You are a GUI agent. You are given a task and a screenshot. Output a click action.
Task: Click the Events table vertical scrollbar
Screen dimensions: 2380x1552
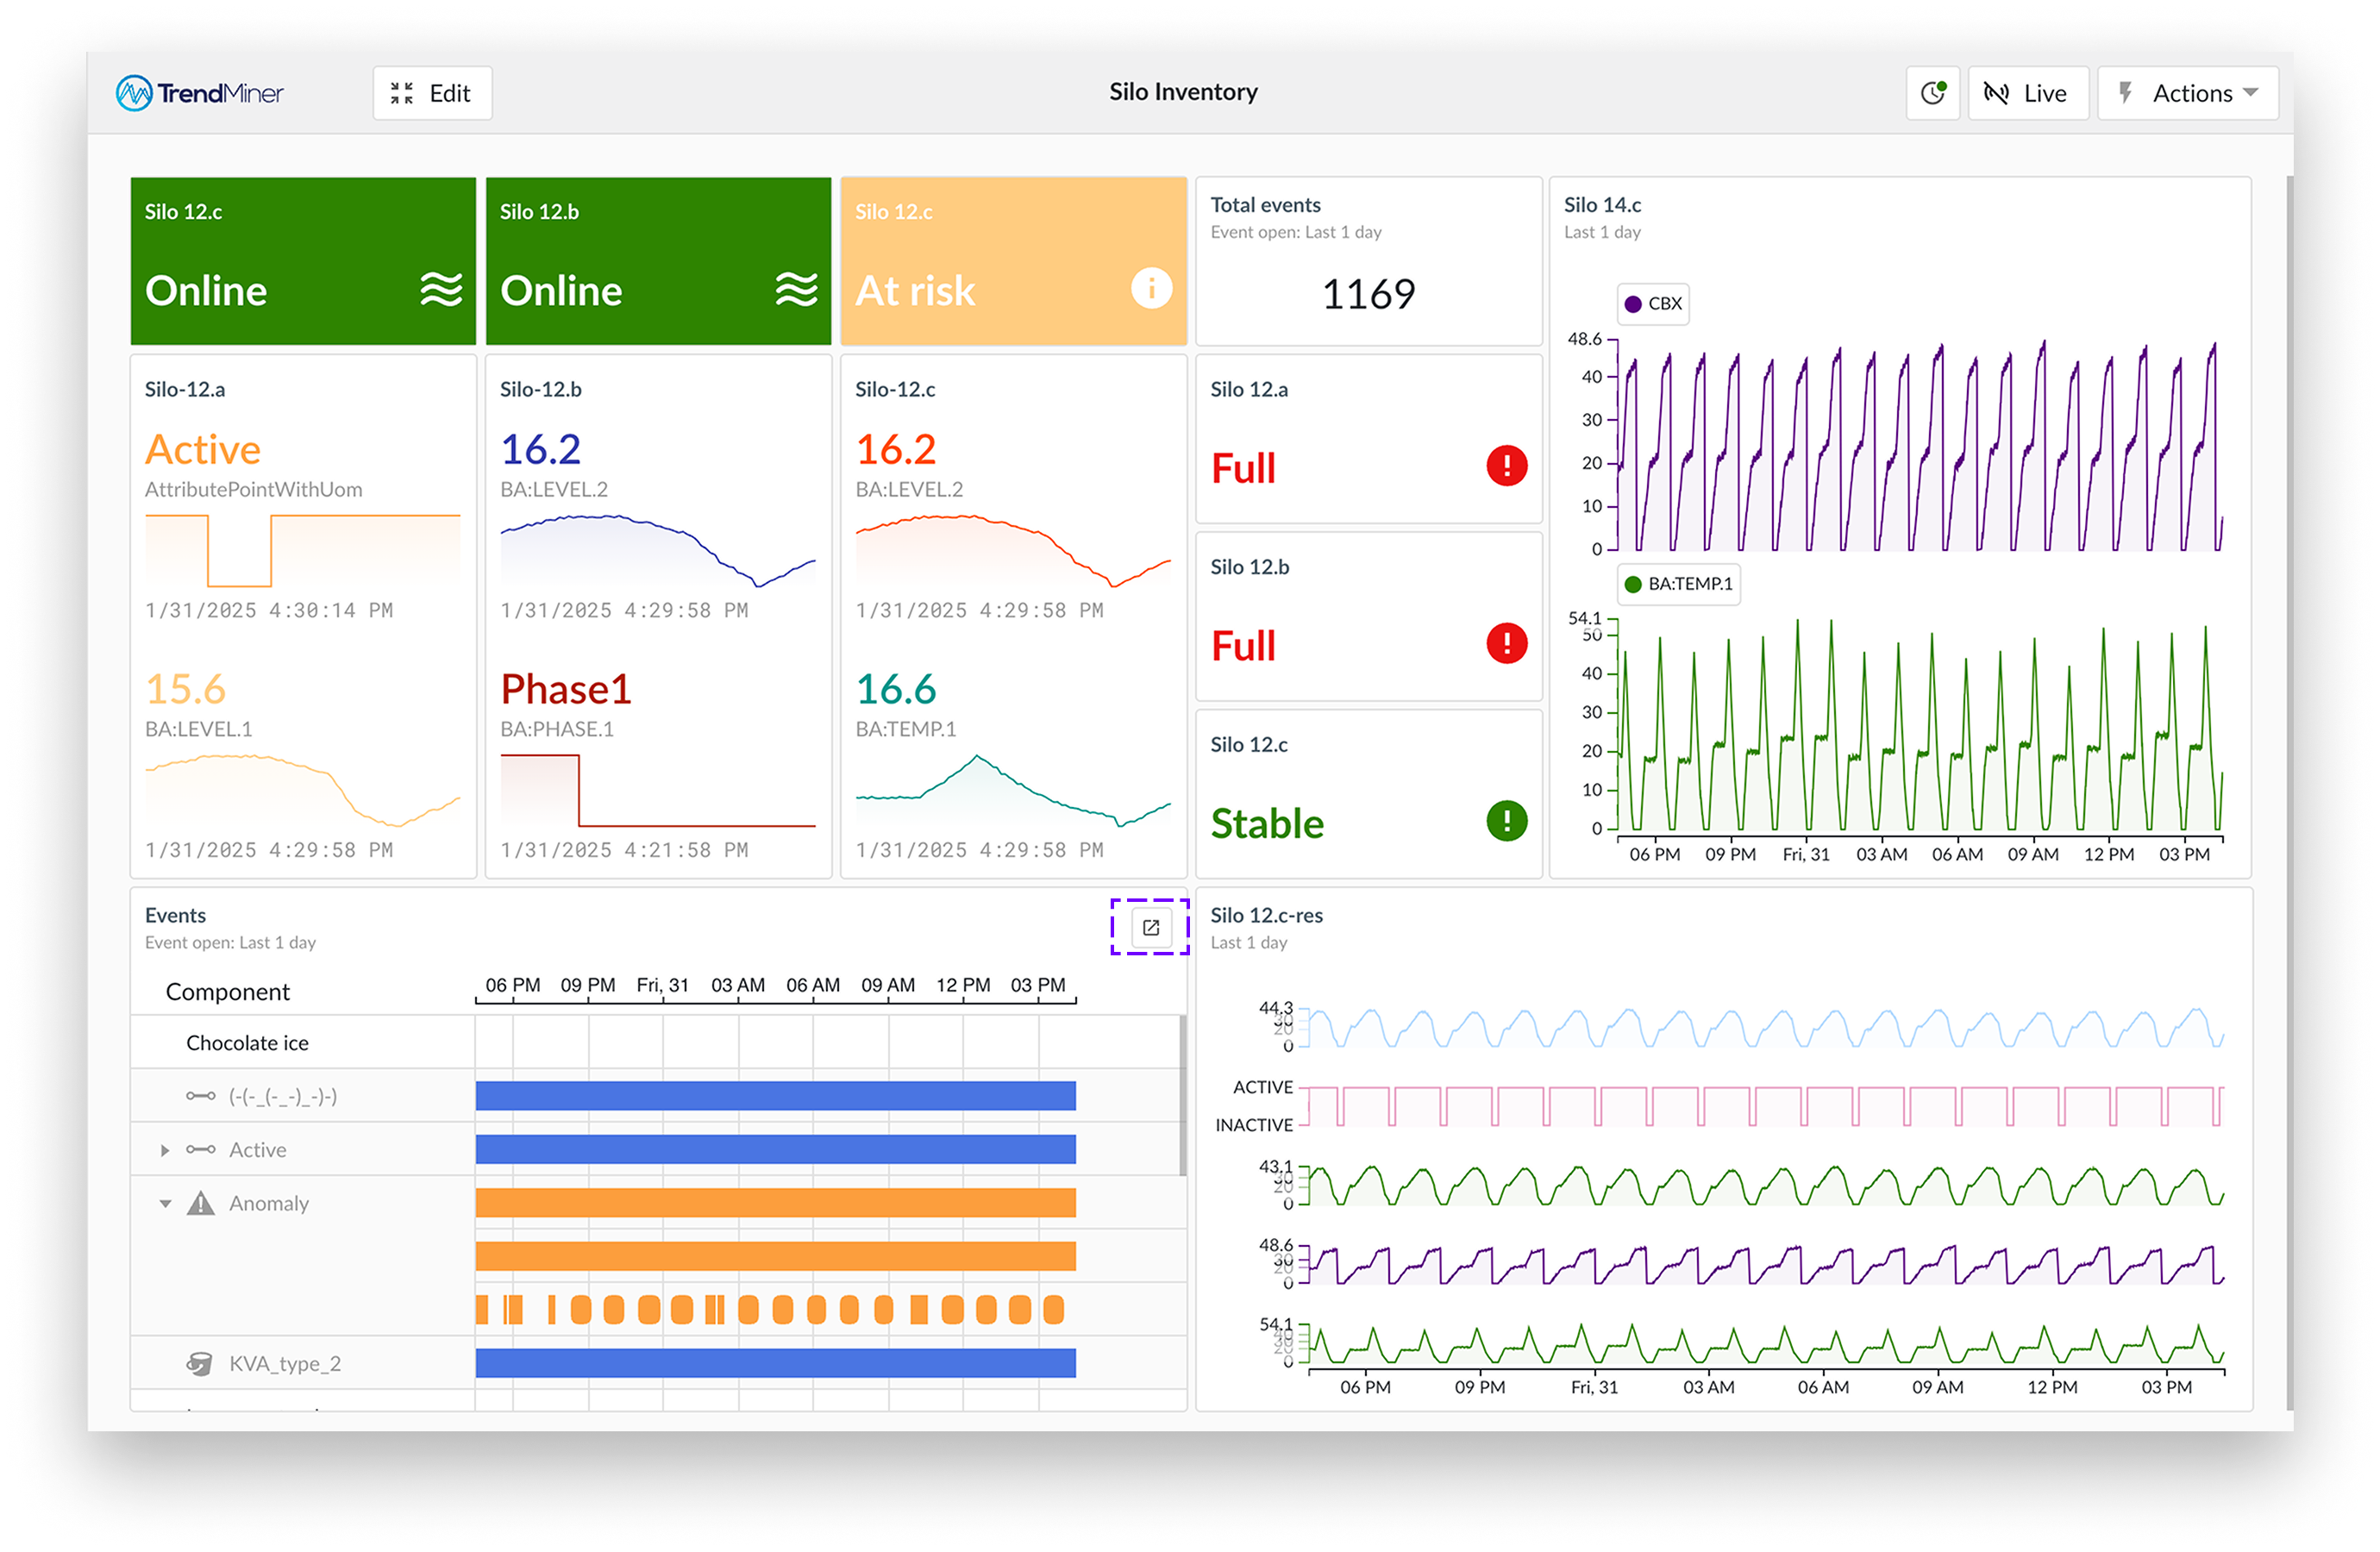point(1182,1095)
